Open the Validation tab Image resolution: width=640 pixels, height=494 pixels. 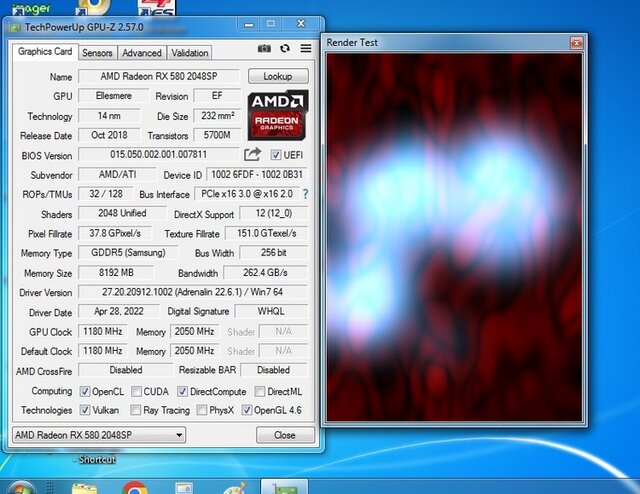[x=190, y=53]
